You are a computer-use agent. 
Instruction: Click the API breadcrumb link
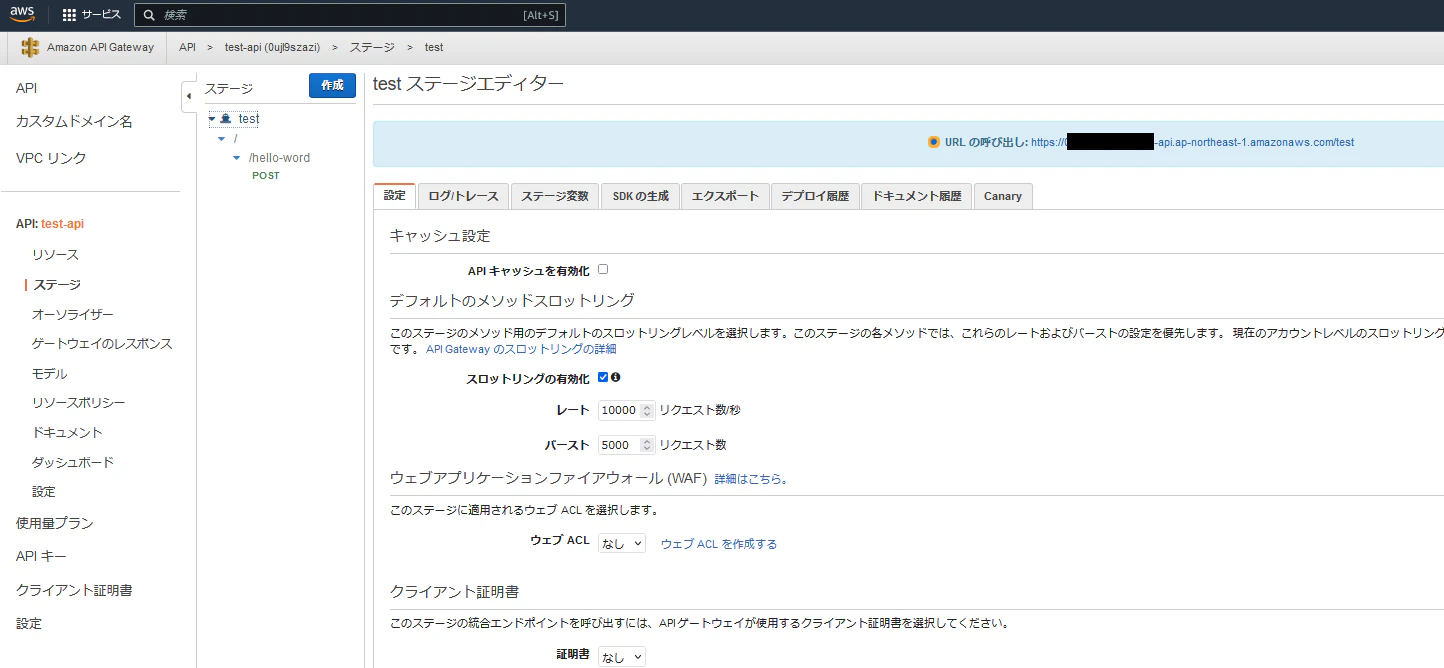[187, 47]
